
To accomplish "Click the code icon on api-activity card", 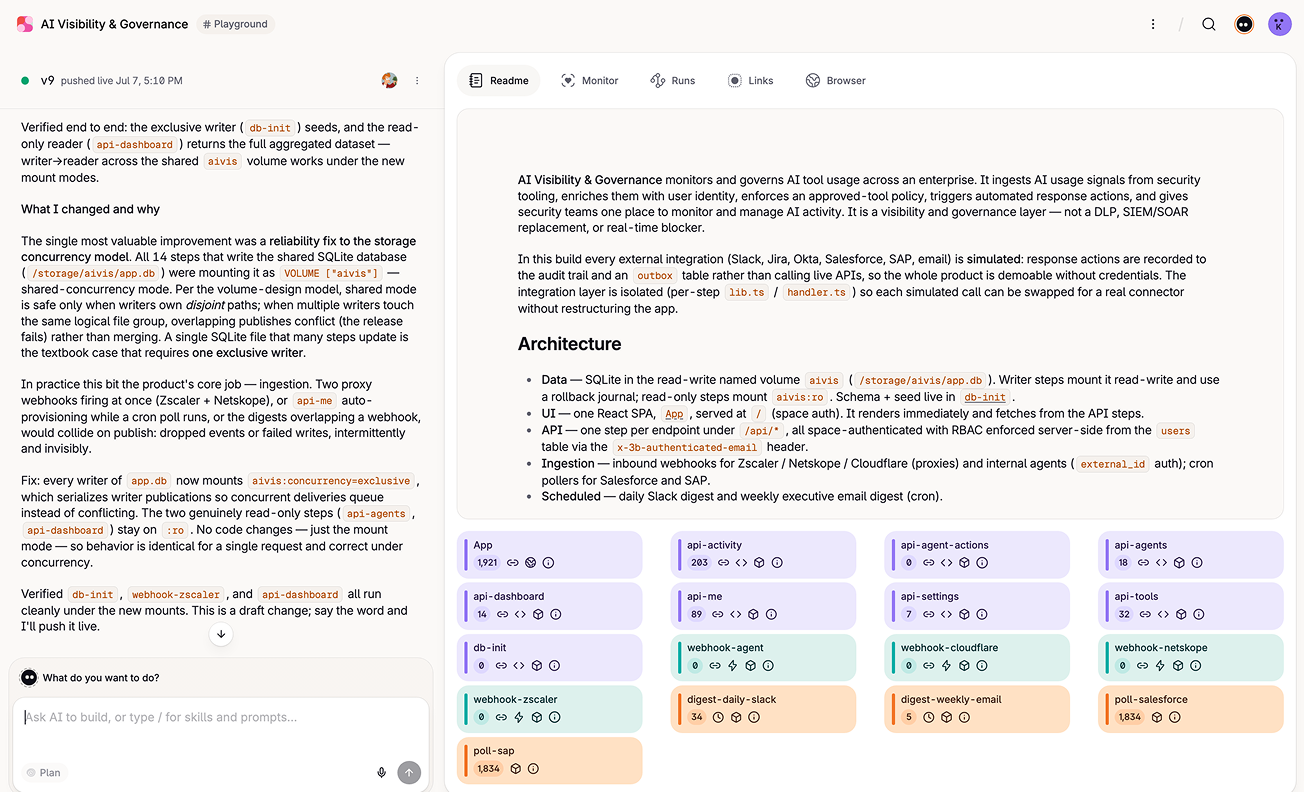I will tap(741, 563).
